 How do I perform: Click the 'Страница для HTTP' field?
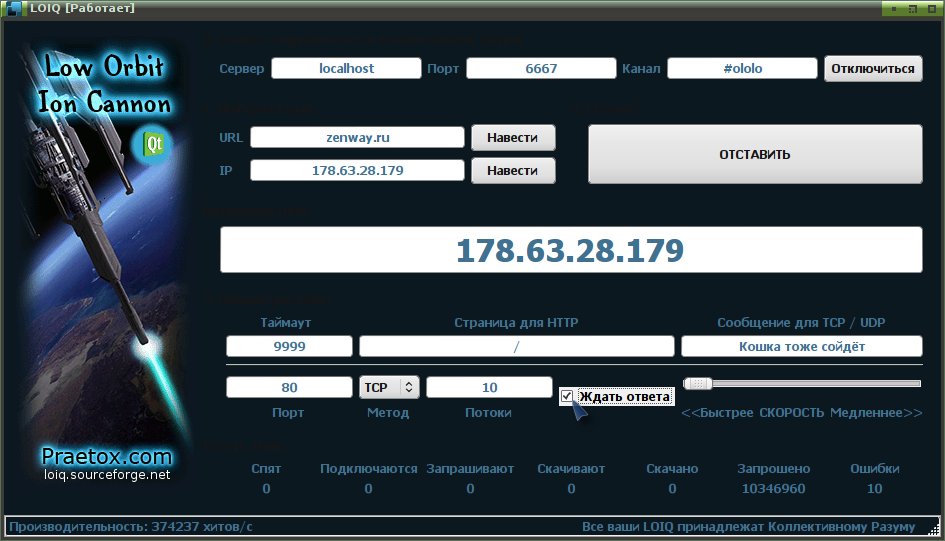click(516, 346)
